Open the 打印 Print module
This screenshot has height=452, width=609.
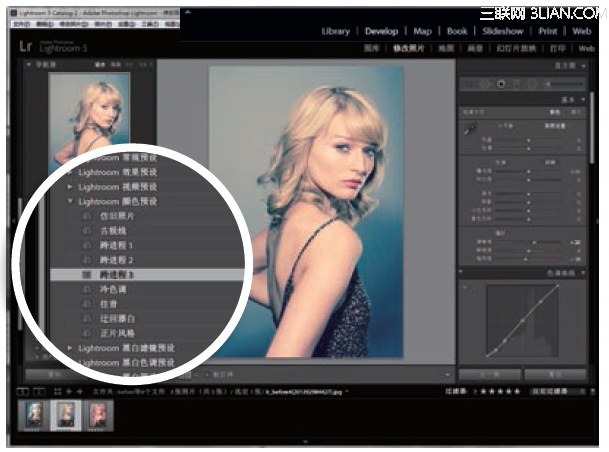click(x=558, y=48)
